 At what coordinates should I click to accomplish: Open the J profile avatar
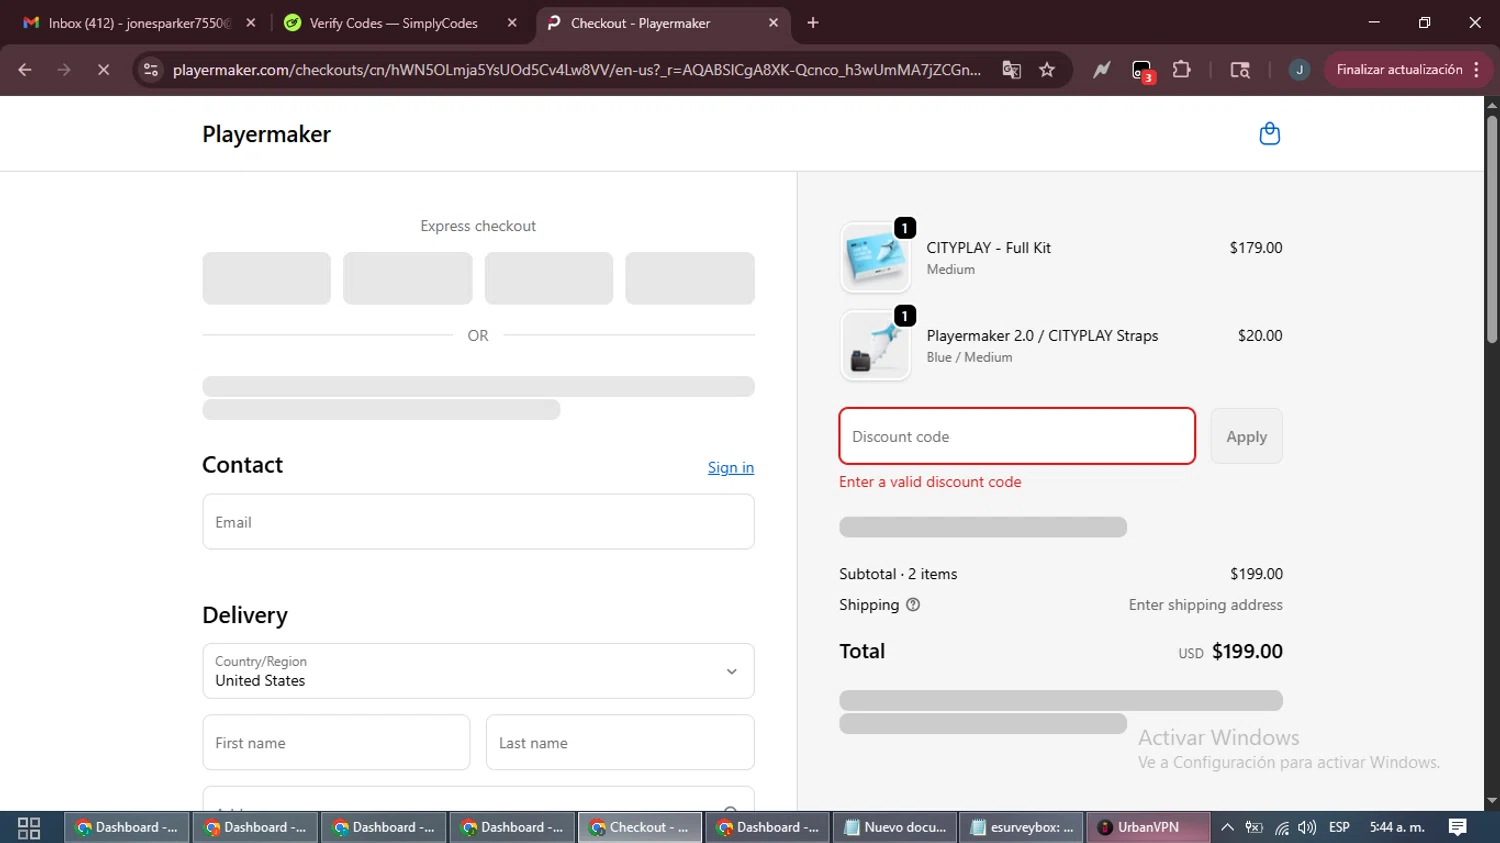pyautogui.click(x=1299, y=70)
